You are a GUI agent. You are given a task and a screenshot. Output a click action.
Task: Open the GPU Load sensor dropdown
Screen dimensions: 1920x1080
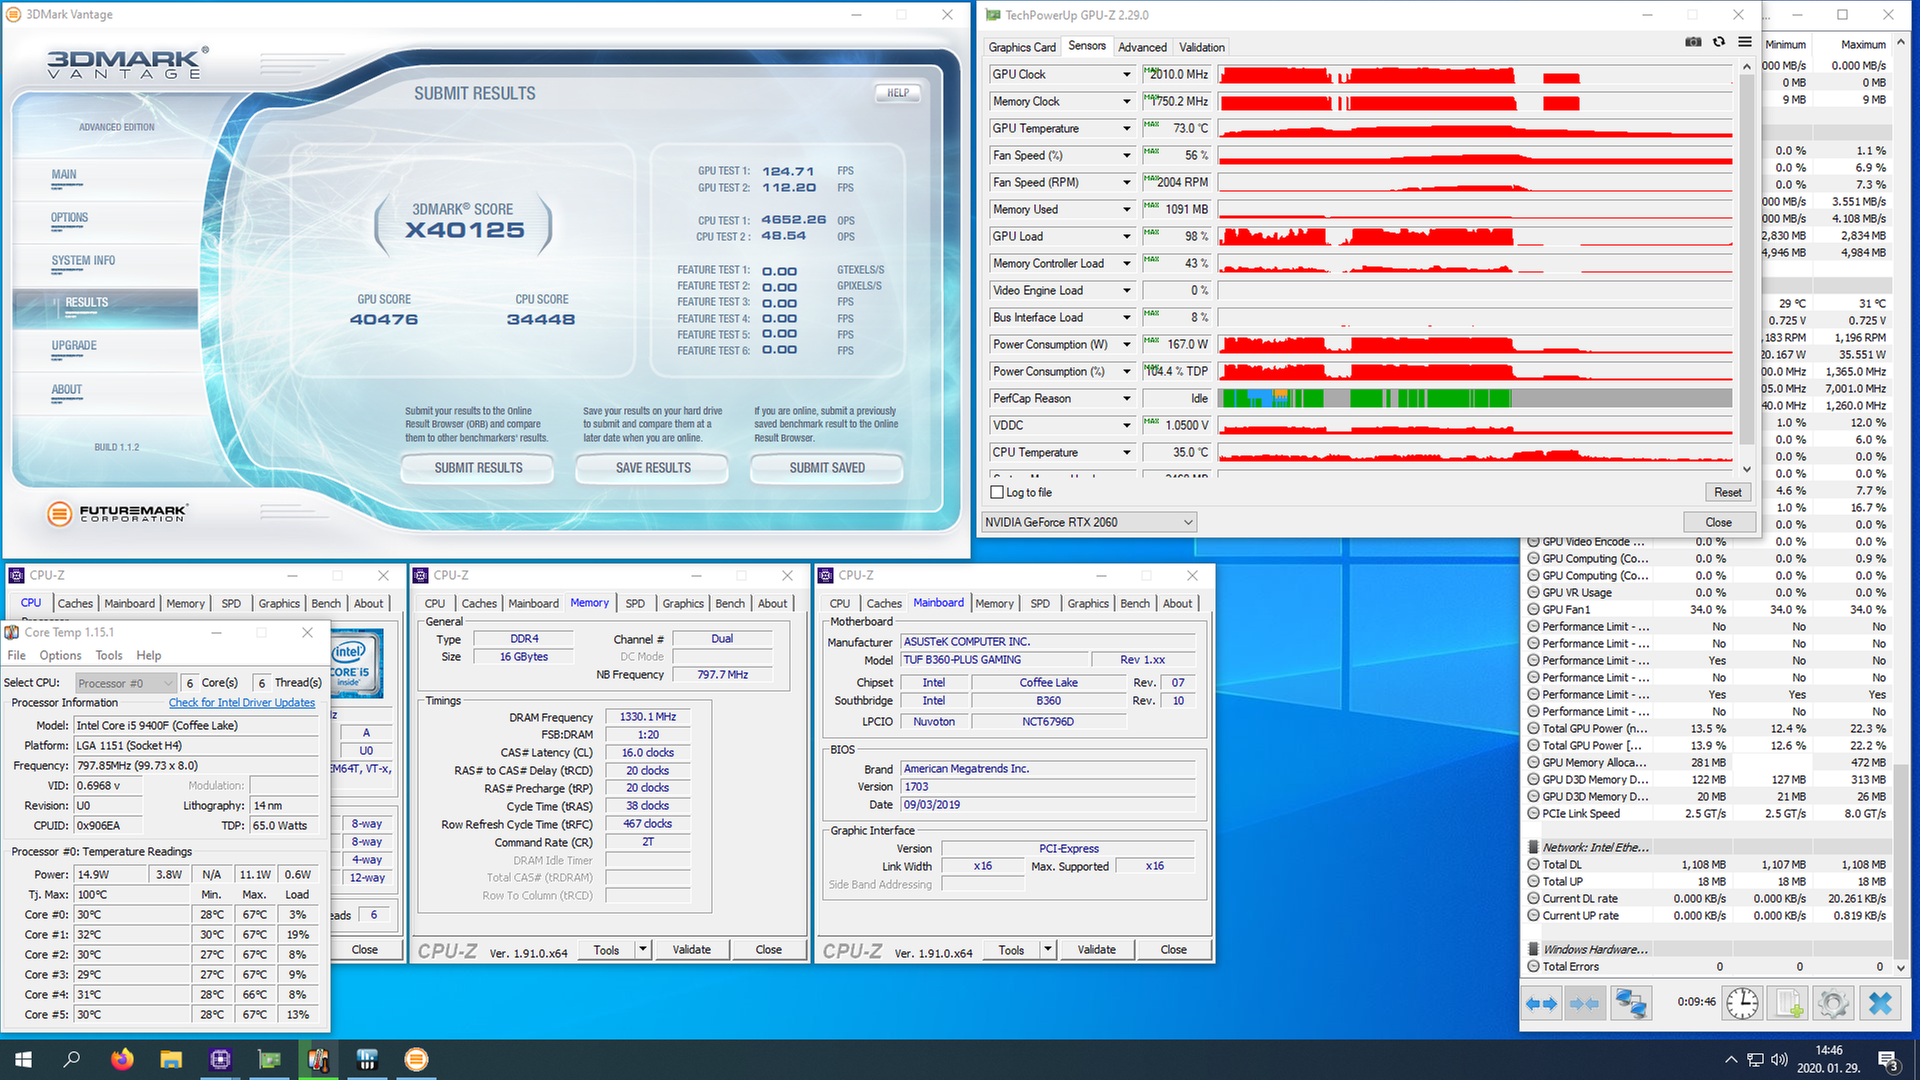click(x=1126, y=237)
